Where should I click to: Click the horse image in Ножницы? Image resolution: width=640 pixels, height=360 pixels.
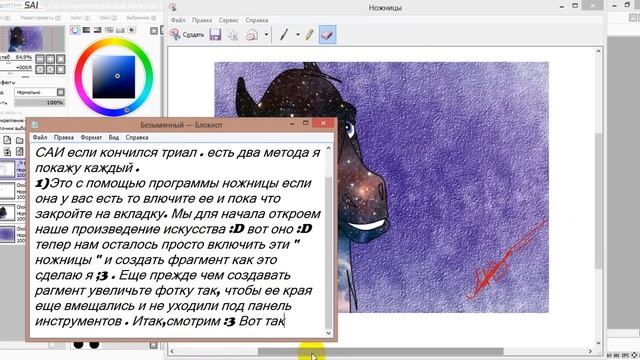382,187
